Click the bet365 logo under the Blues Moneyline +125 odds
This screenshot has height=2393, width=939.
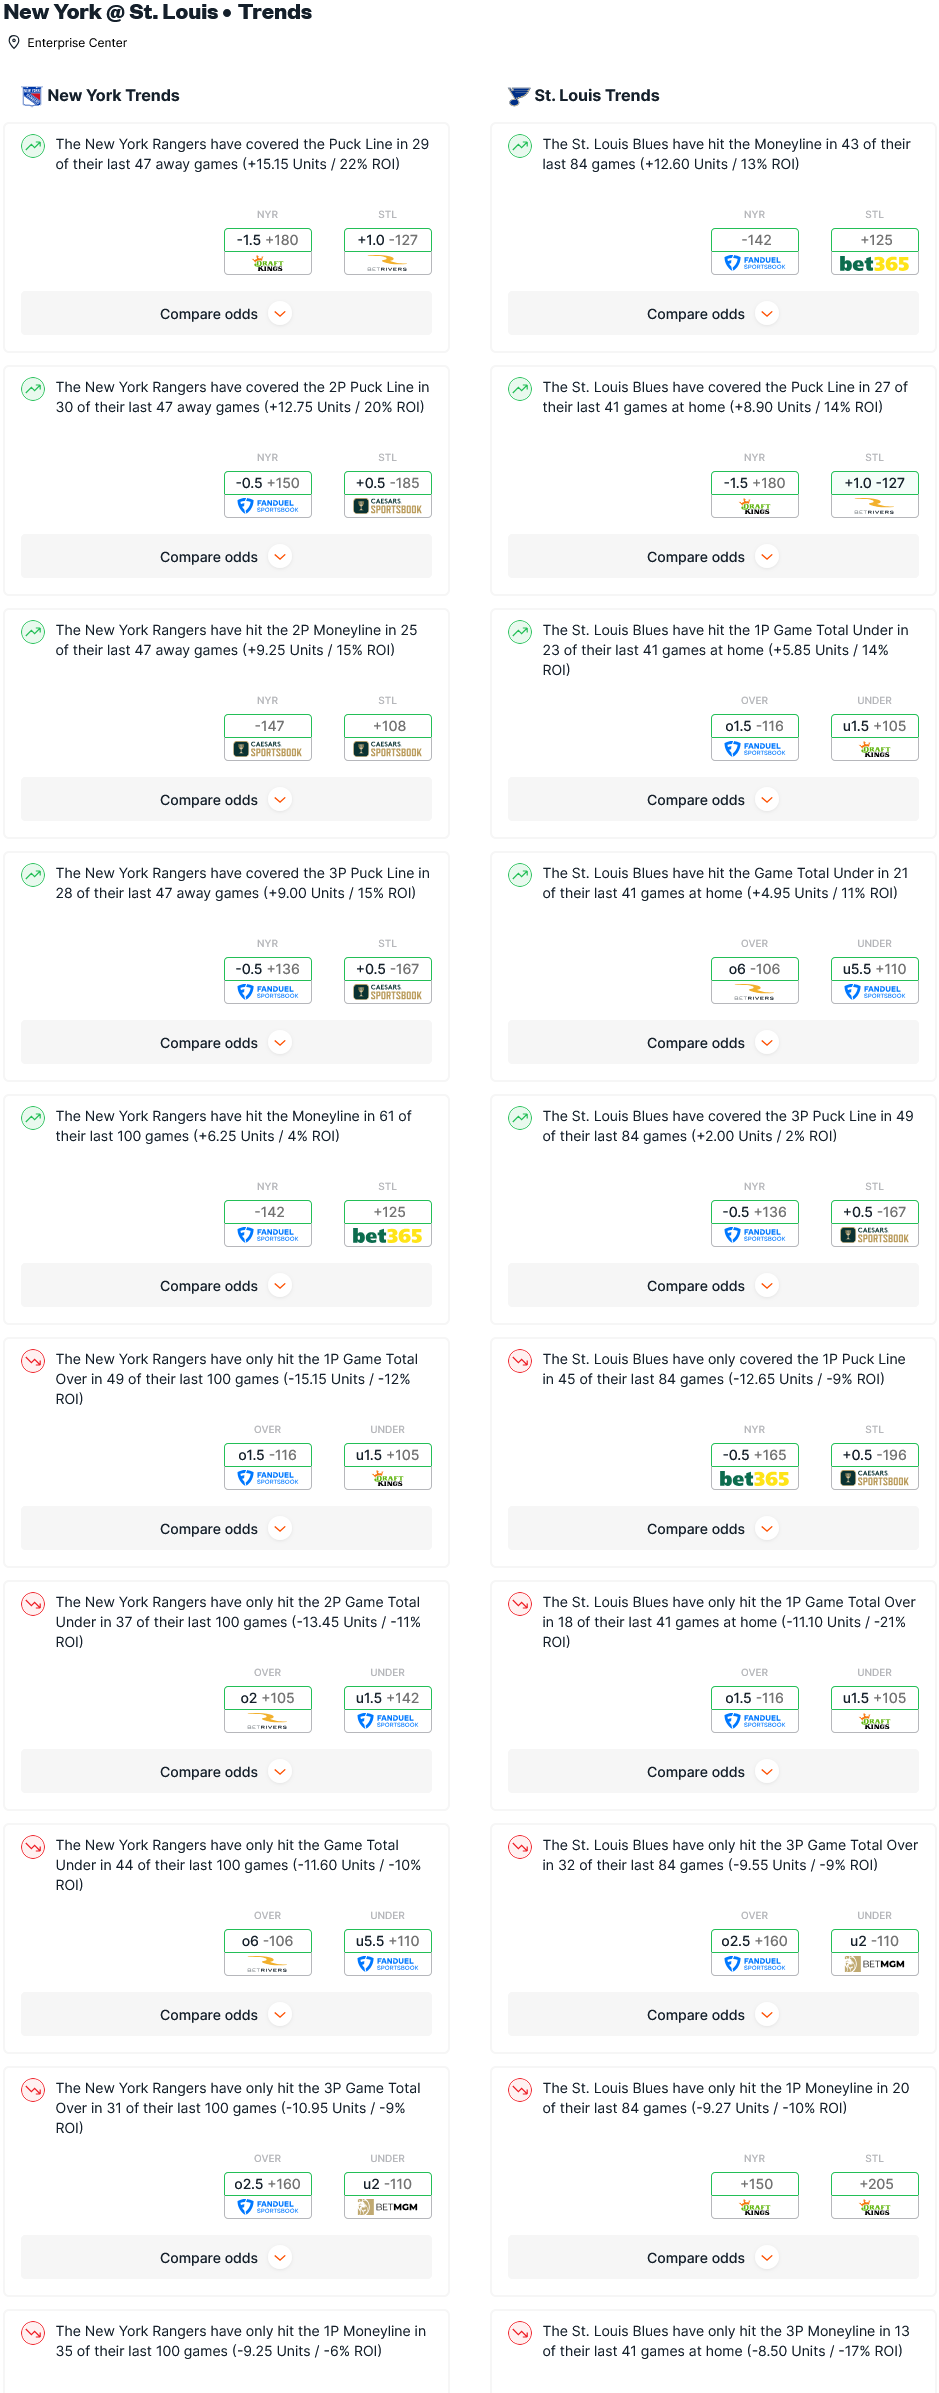click(874, 264)
